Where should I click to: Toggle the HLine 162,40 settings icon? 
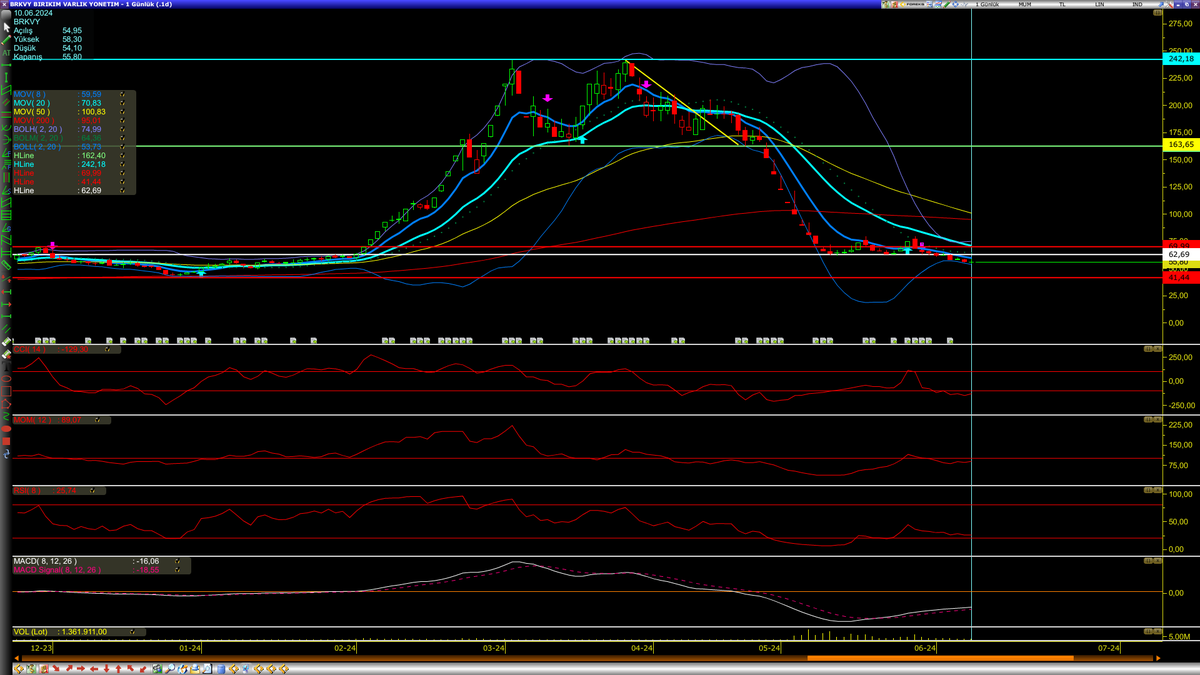(122, 155)
